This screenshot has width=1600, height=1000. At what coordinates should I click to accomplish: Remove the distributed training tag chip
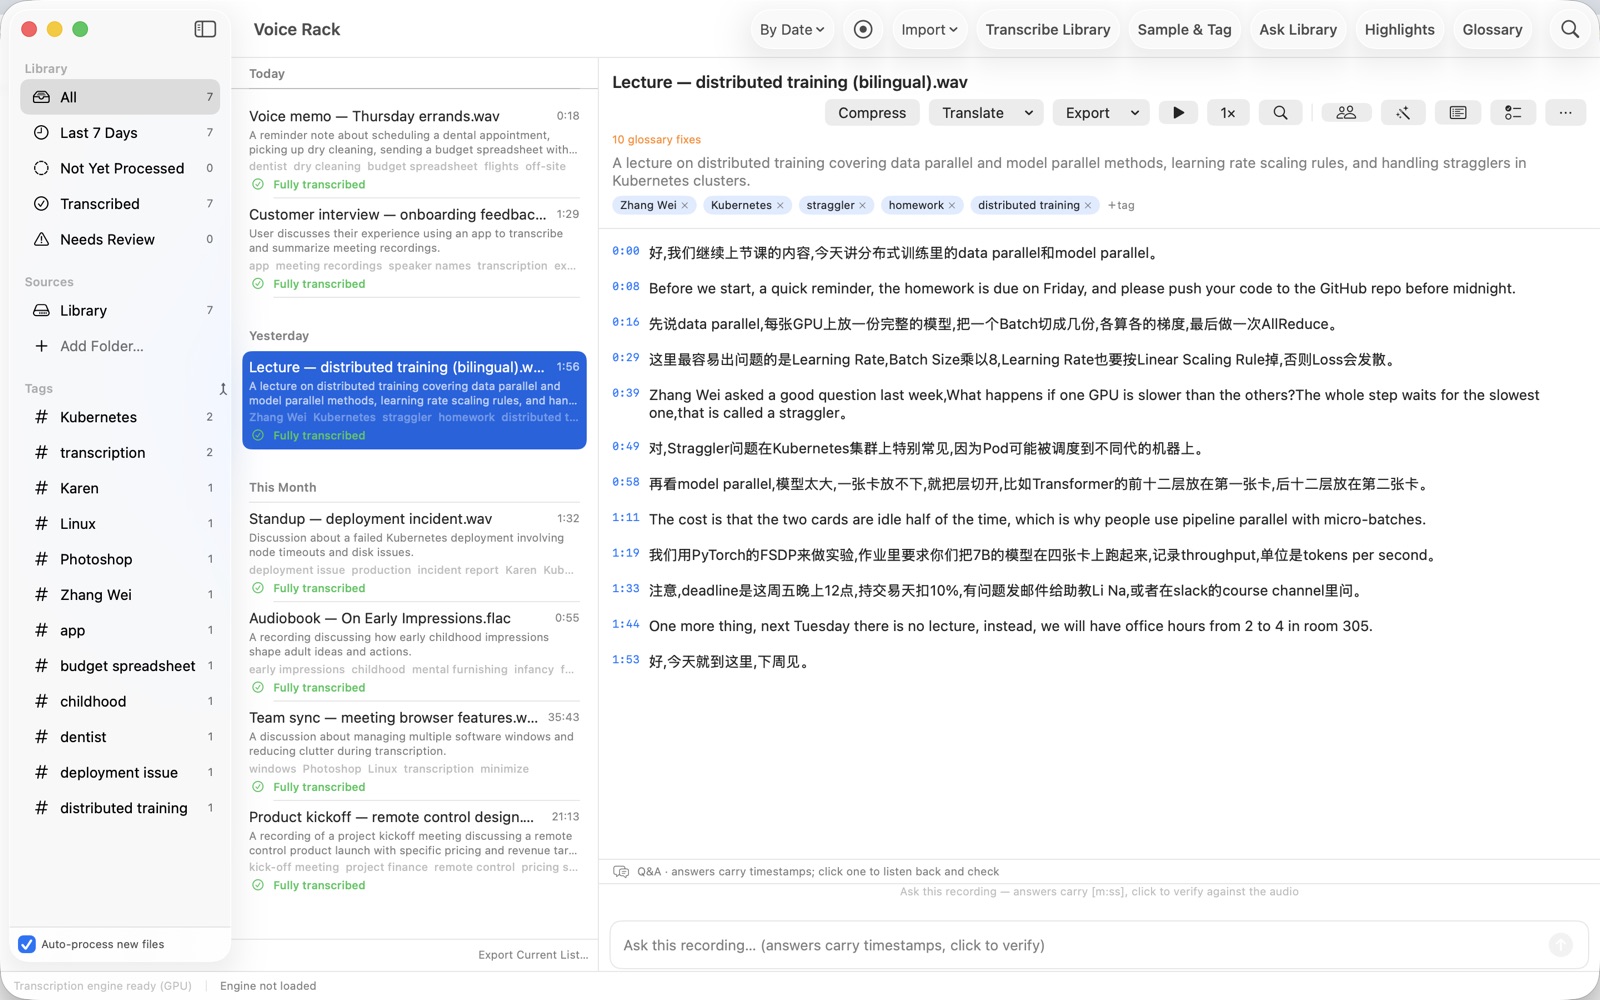pyautogui.click(x=1088, y=206)
